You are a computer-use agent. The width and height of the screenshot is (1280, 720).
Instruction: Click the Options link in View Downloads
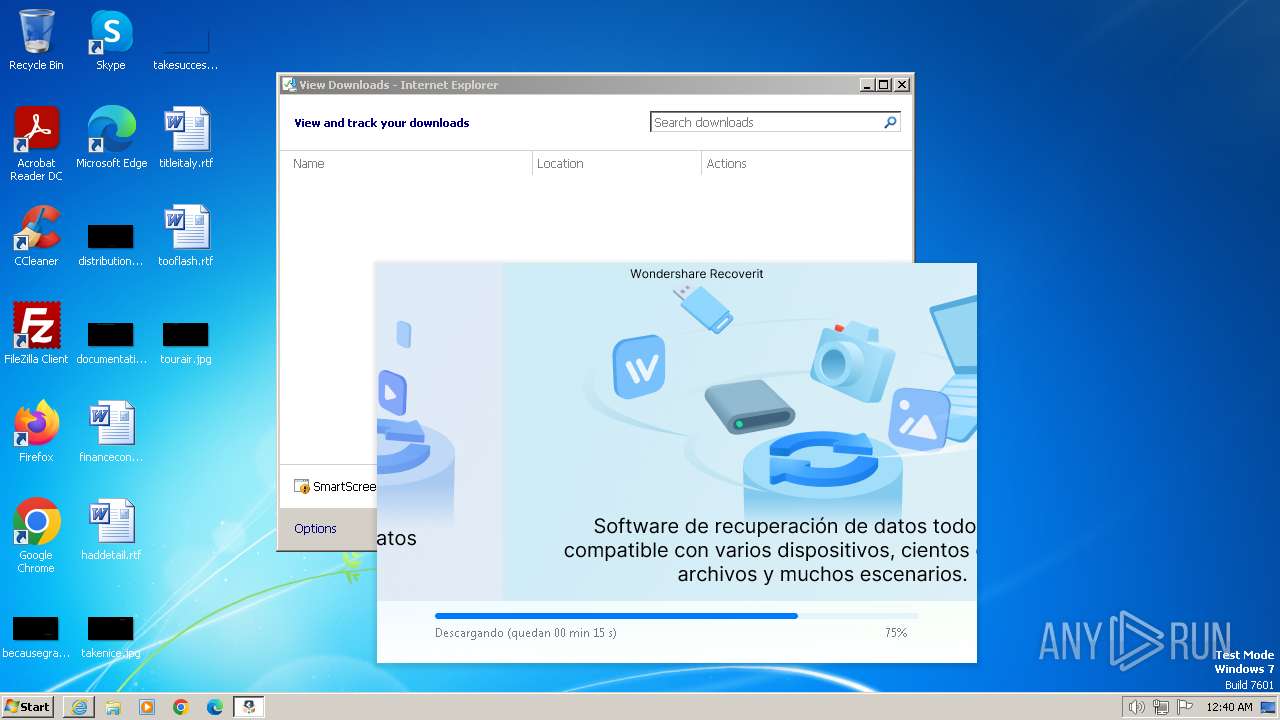point(315,528)
